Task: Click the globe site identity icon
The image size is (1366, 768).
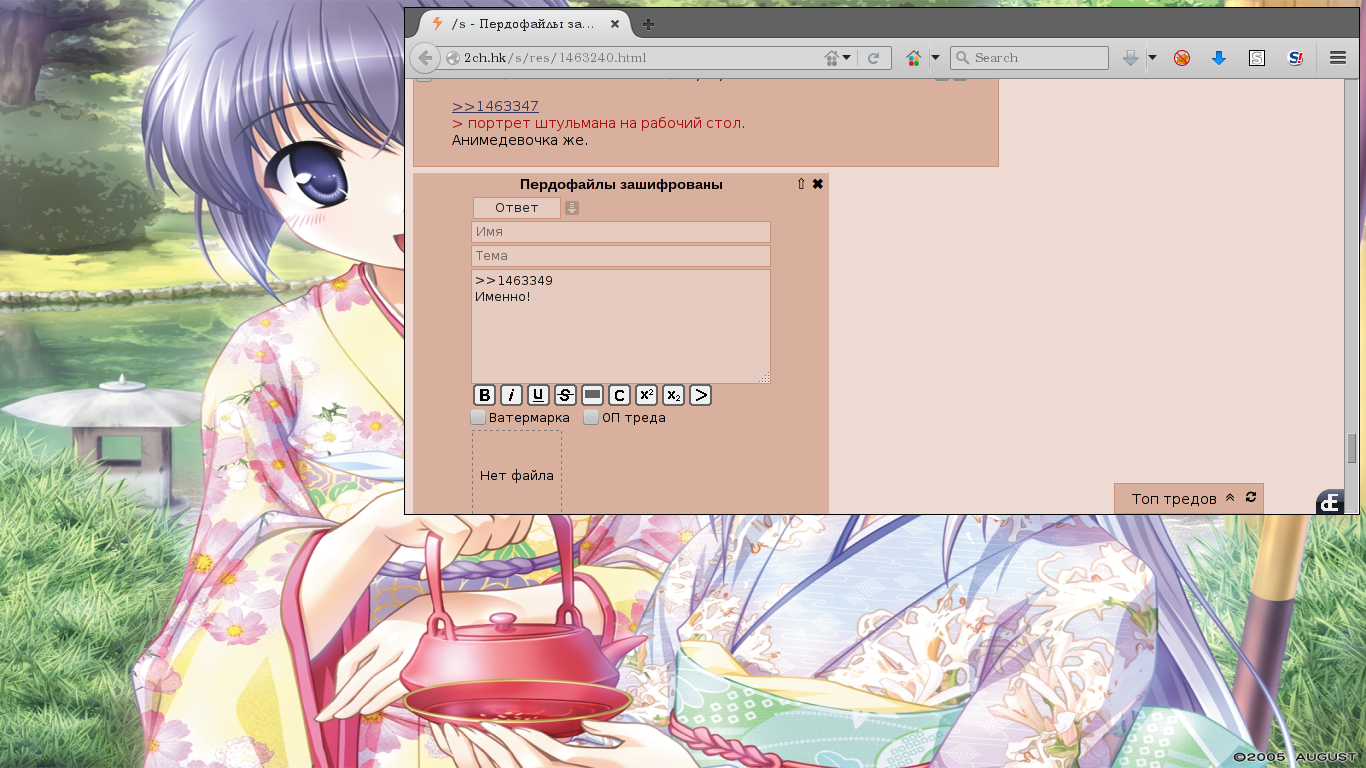Action: (x=453, y=58)
